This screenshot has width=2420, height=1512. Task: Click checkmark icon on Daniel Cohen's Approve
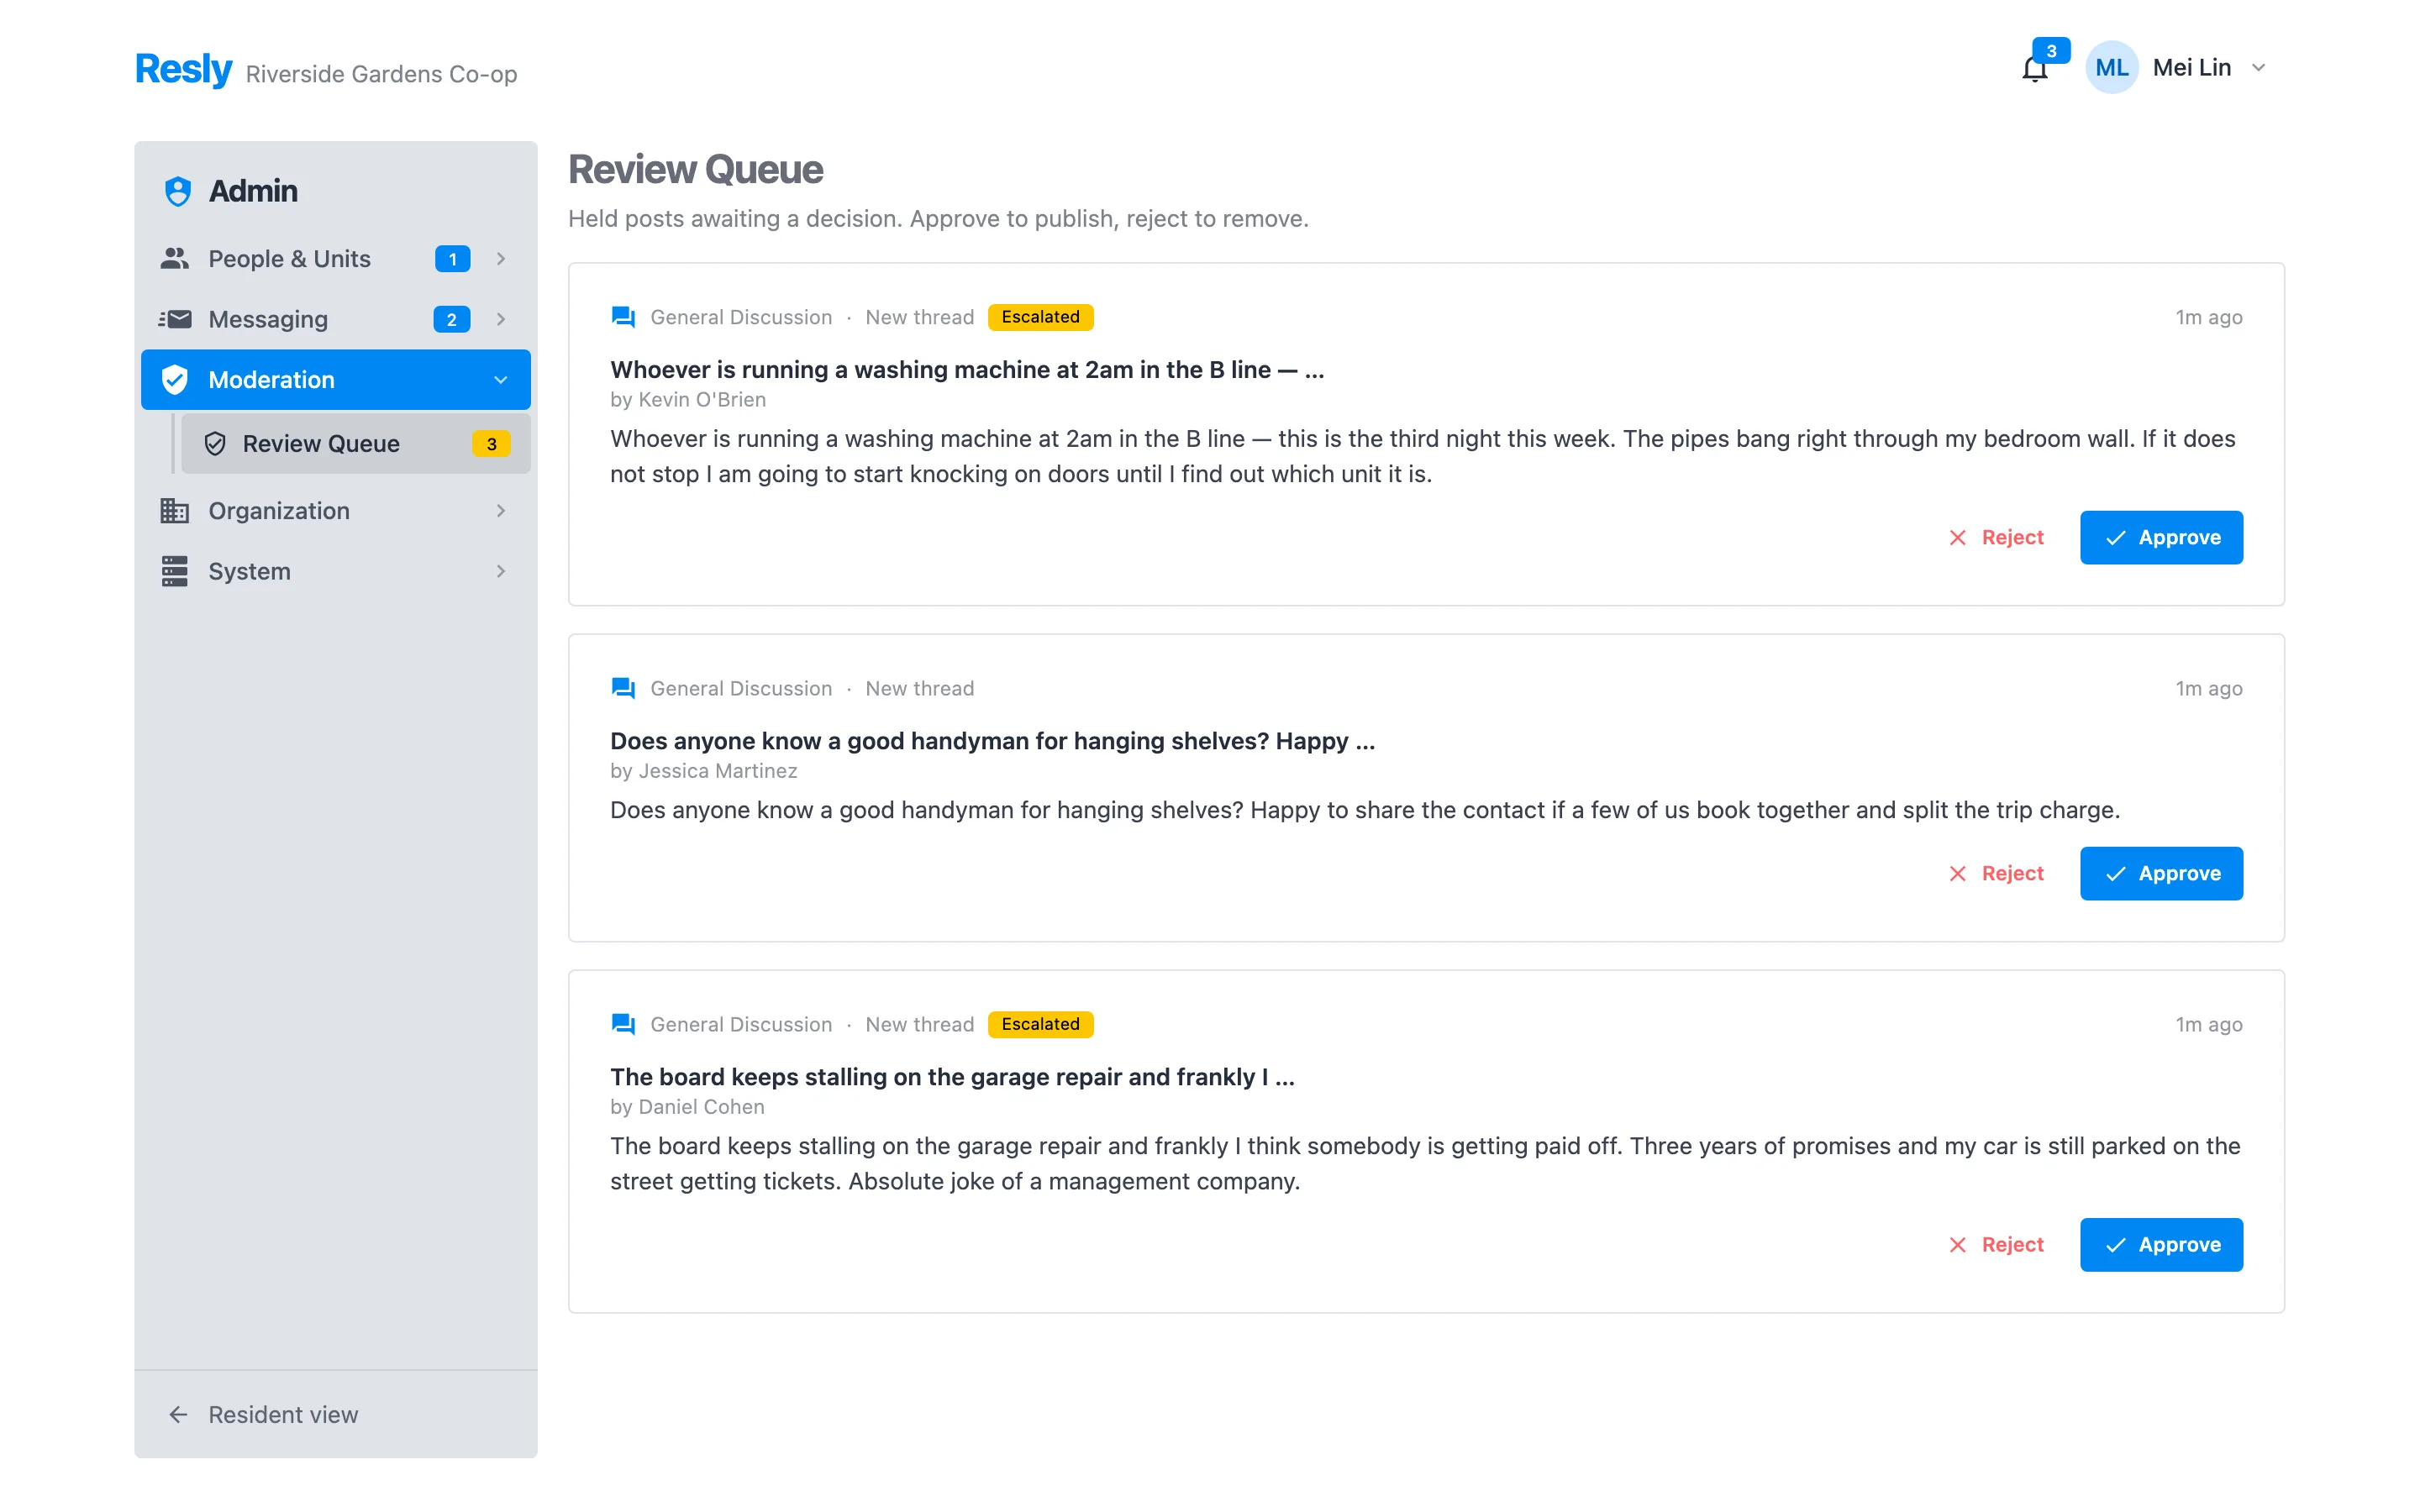2115,1245
